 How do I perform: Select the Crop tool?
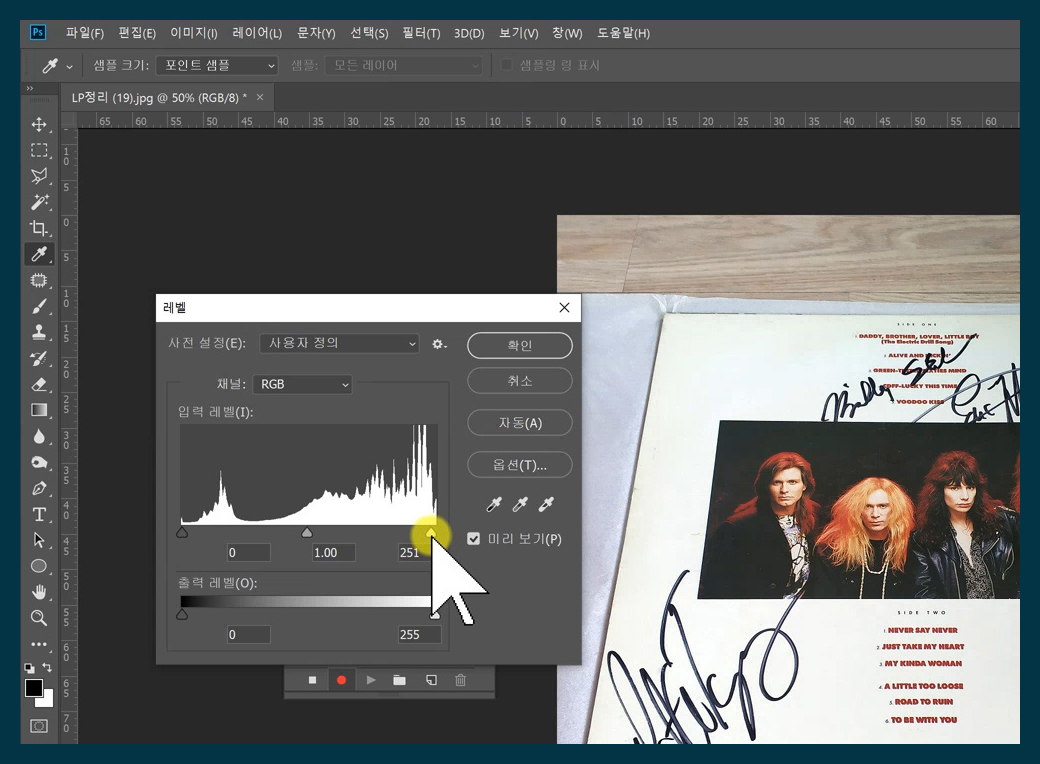(39, 228)
